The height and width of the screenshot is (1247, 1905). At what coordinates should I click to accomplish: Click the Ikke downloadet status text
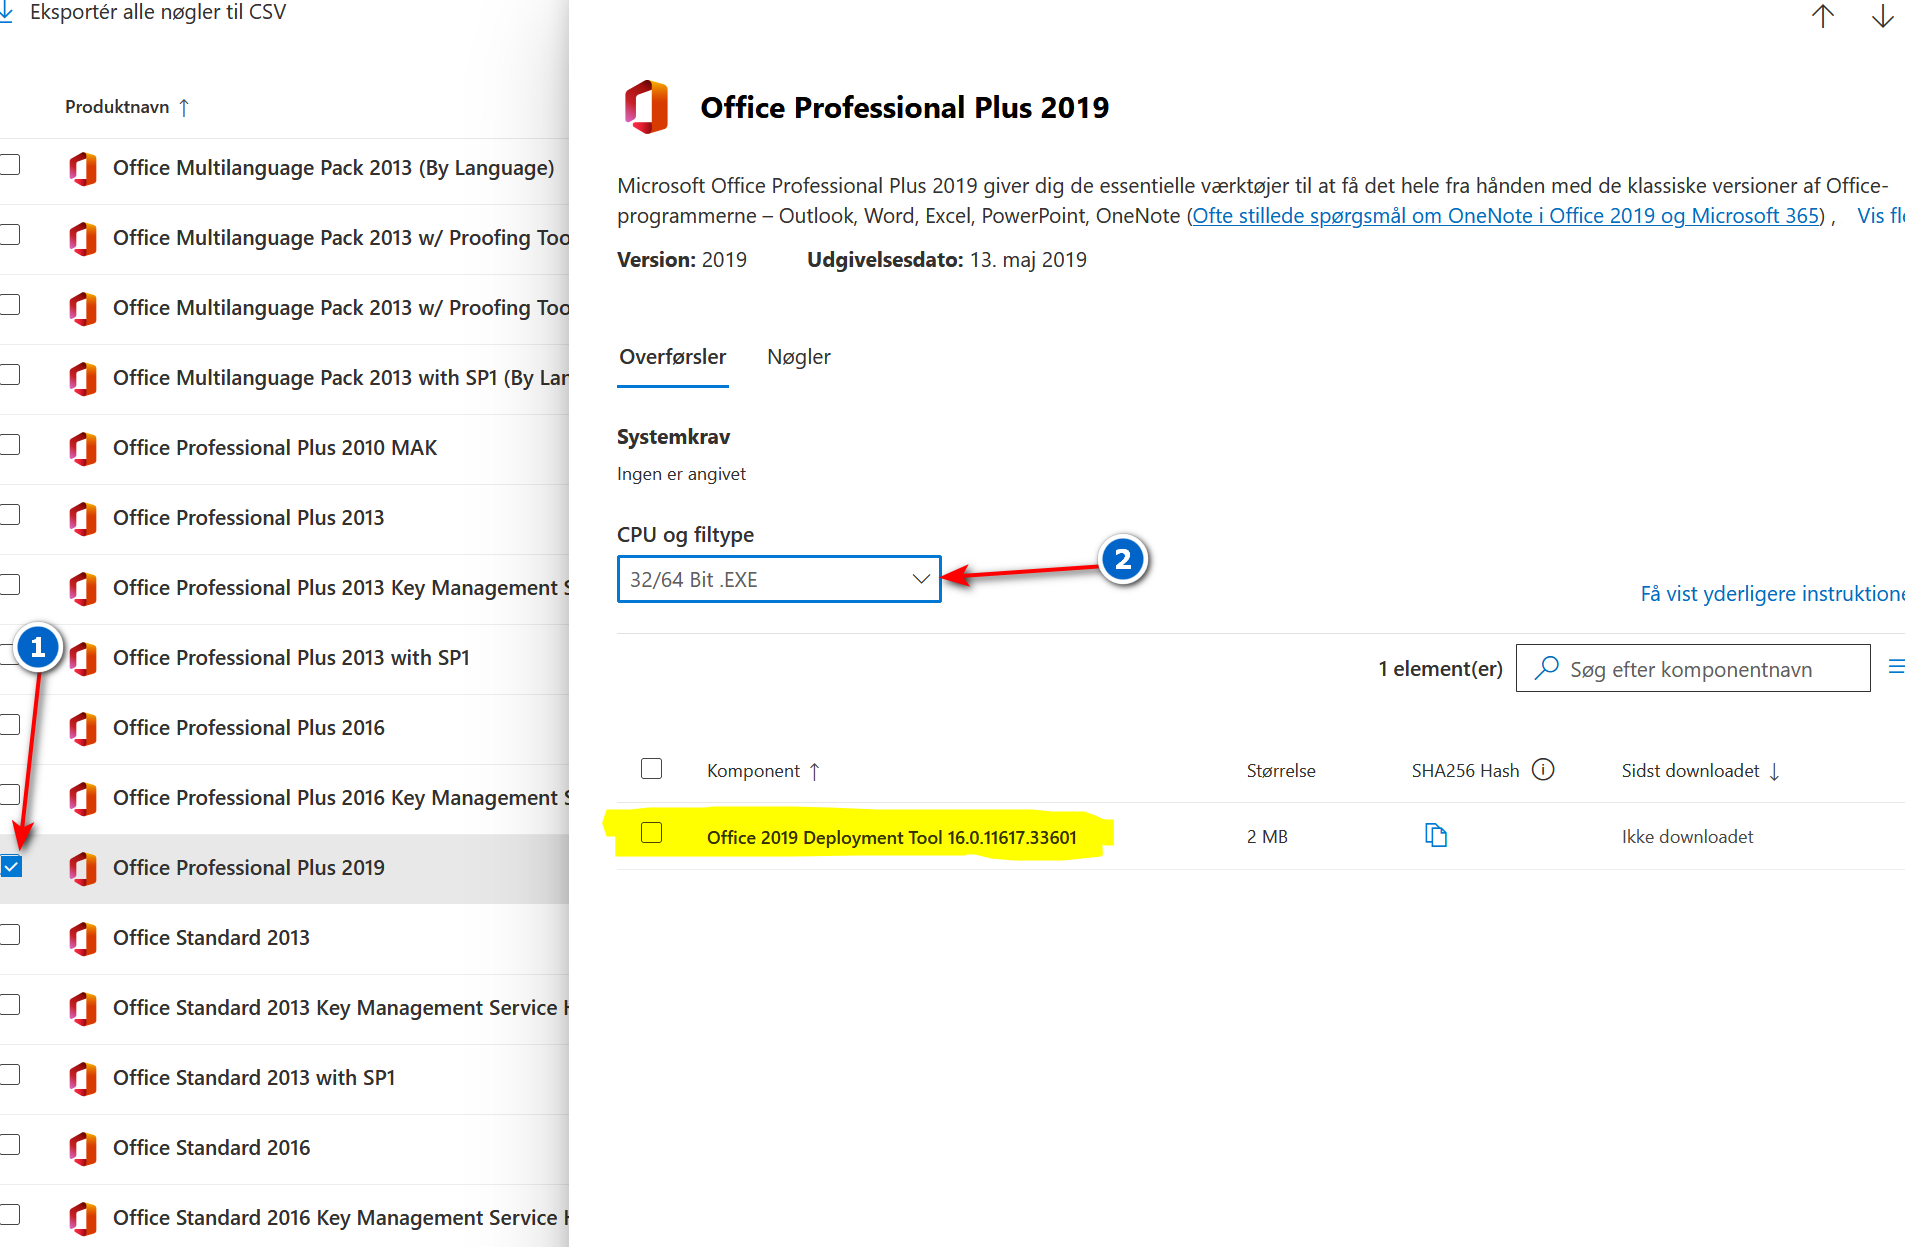(1687, 837)
